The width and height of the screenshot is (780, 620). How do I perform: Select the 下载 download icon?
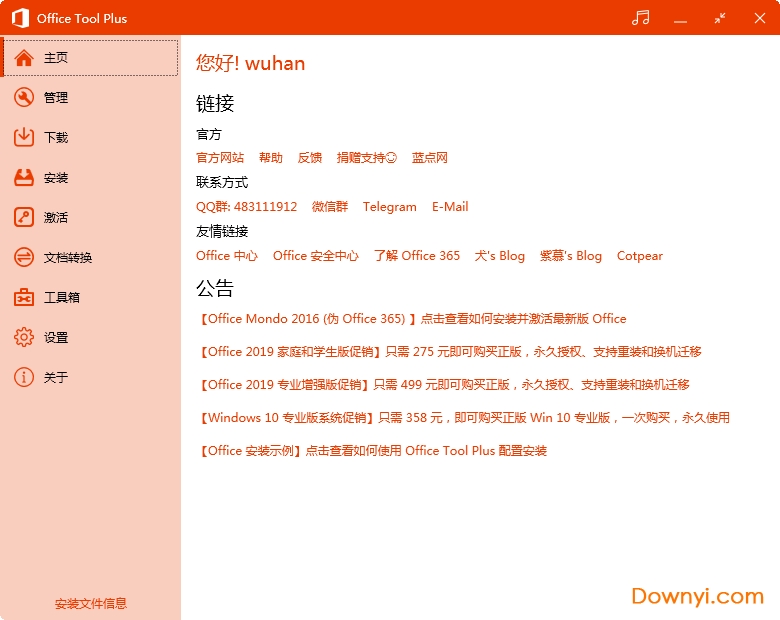tap(24, 137)
